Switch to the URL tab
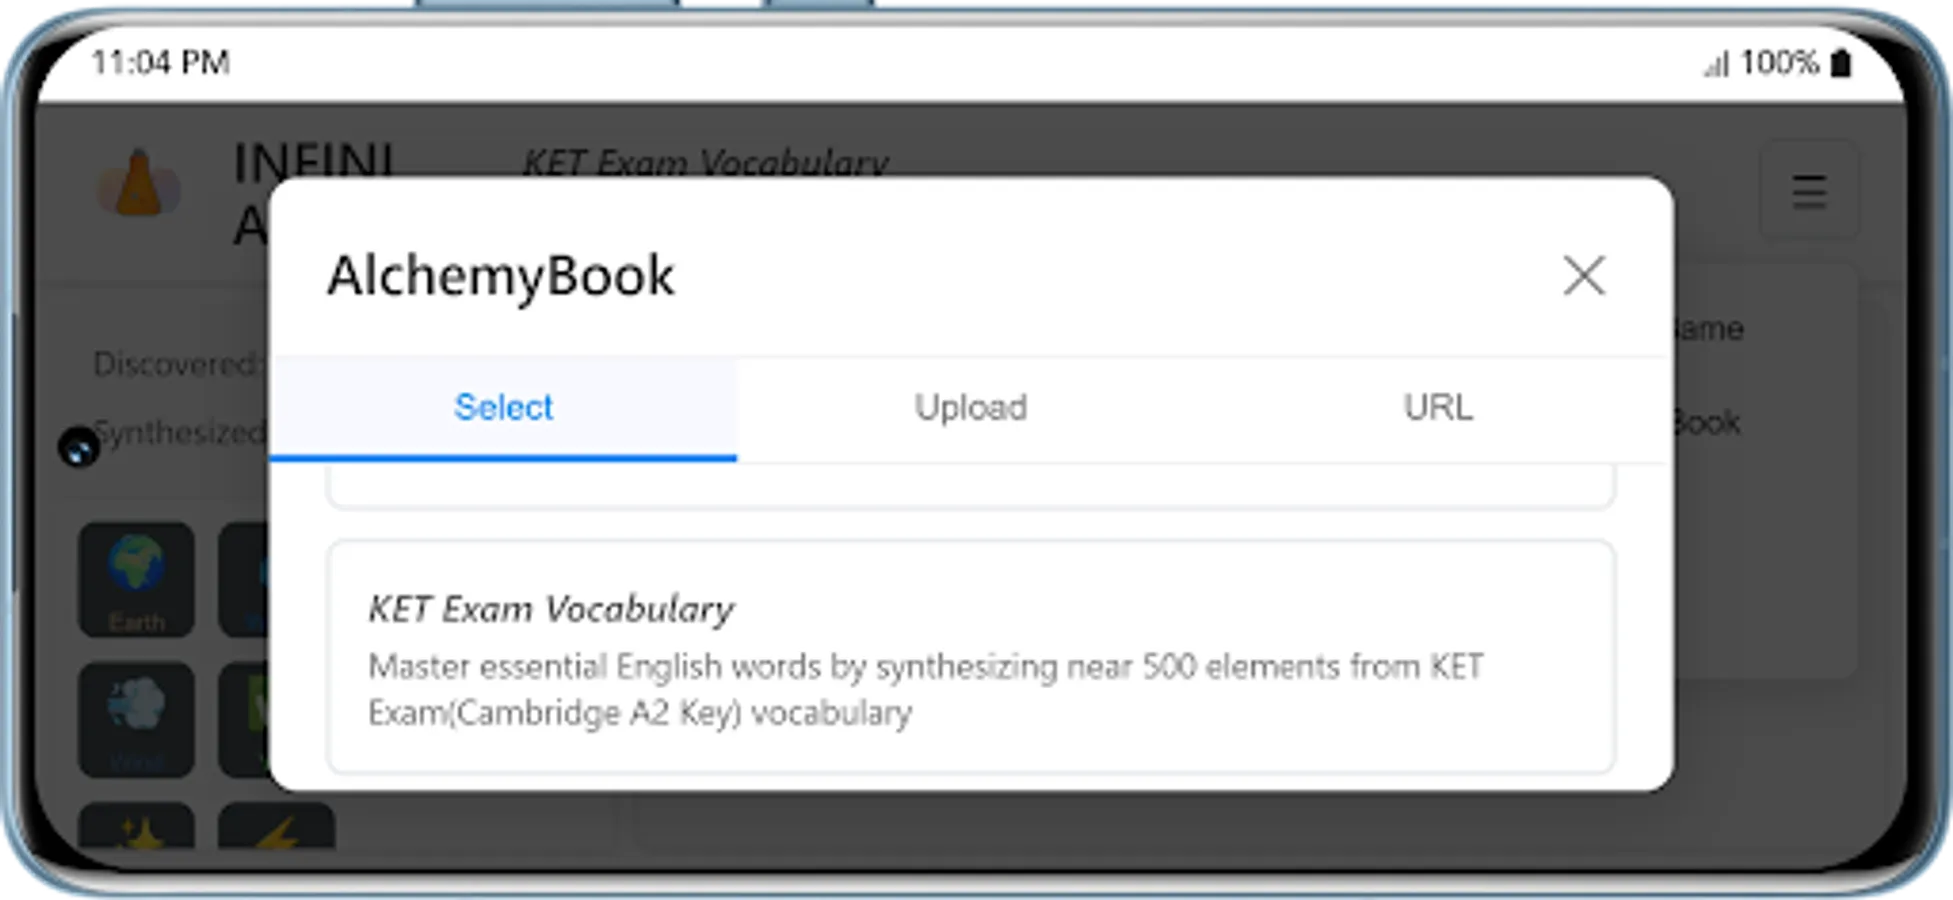This screenshot has height=900, width=1953. coord(1438,408)
